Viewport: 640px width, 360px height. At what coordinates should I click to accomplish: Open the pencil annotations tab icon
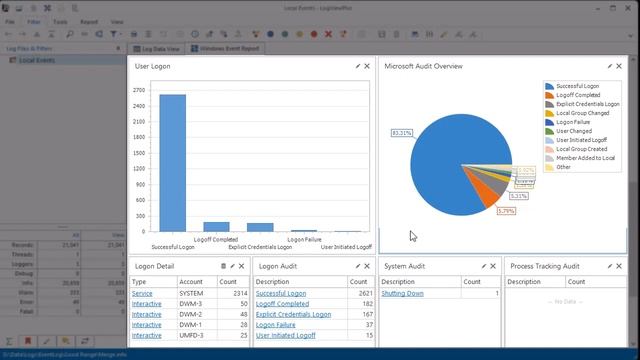click(x=47, y=341)
